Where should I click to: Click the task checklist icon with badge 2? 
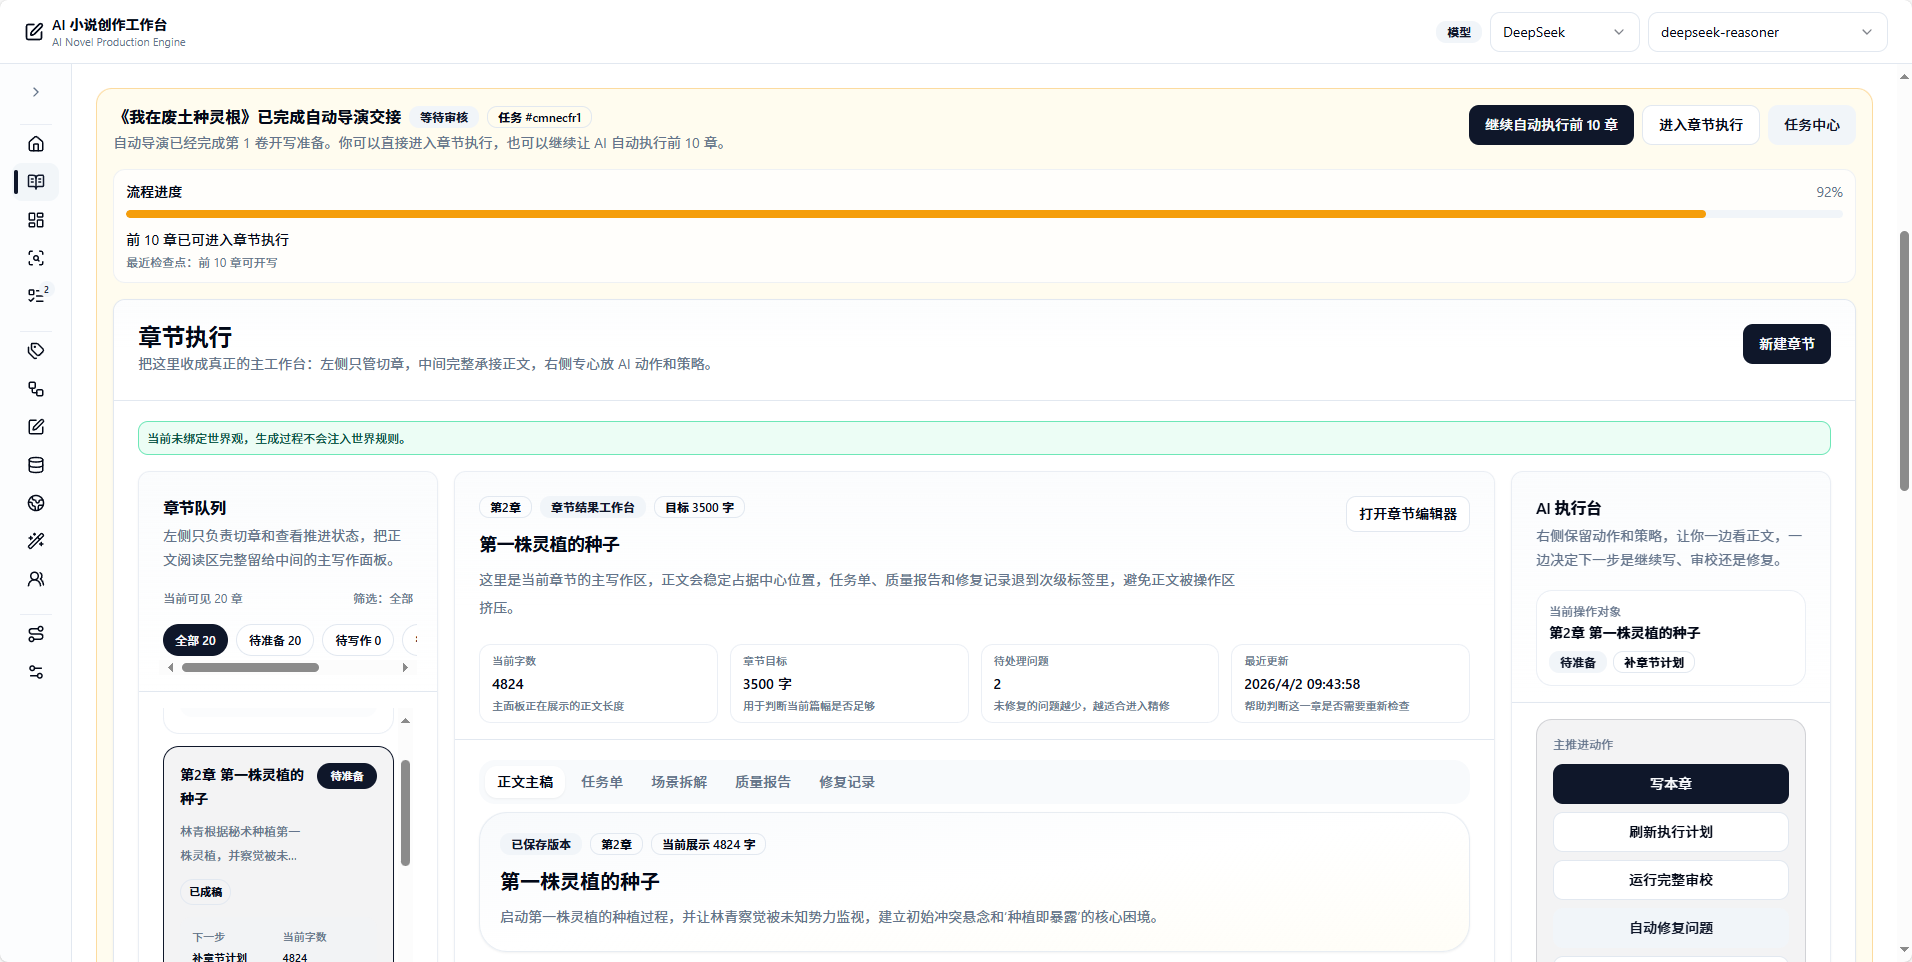36,294
